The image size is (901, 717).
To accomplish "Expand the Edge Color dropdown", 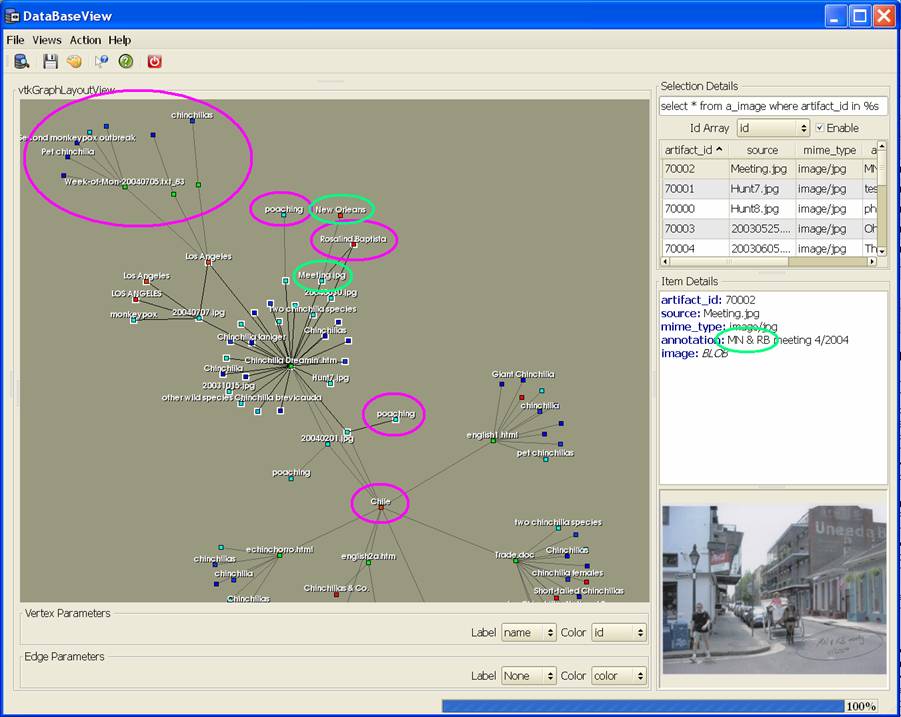I will [618, 676].
